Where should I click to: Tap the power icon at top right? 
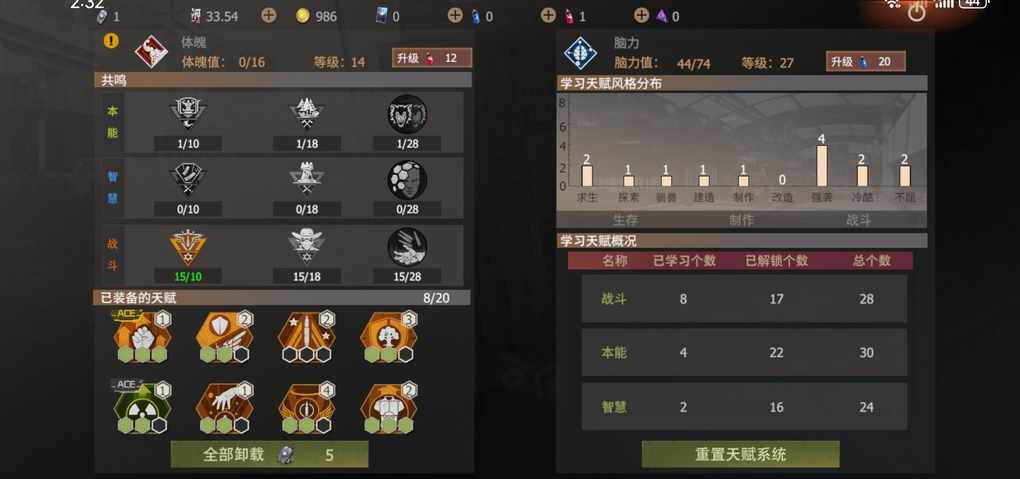coord(917,12)
